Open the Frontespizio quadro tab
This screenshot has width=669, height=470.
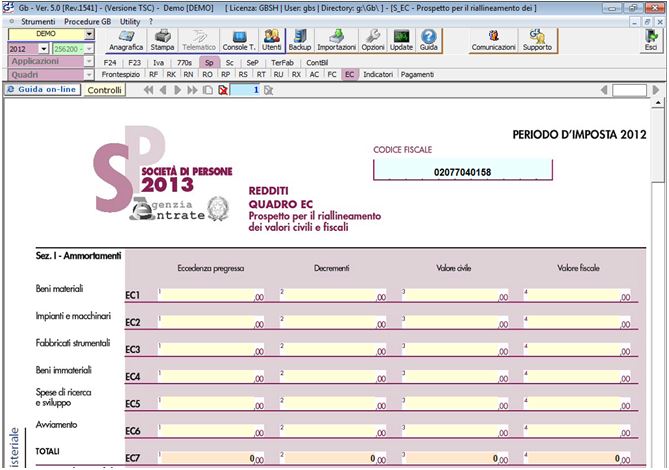click(x=121, y=75)
